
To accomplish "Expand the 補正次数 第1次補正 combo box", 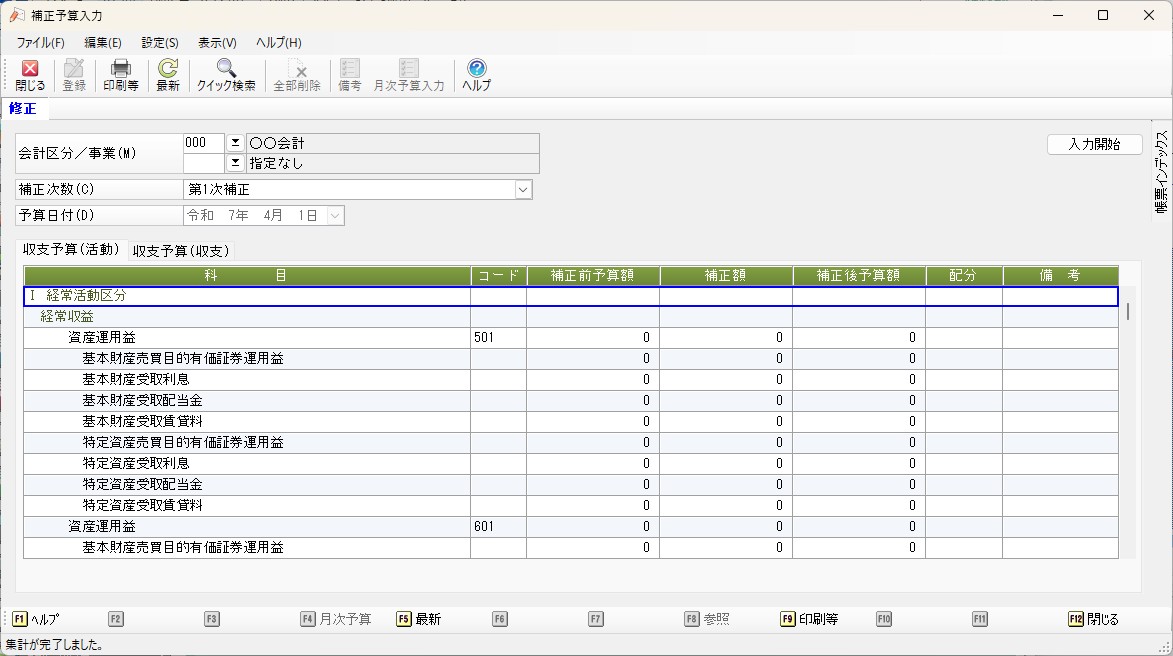I will point(522,189).
